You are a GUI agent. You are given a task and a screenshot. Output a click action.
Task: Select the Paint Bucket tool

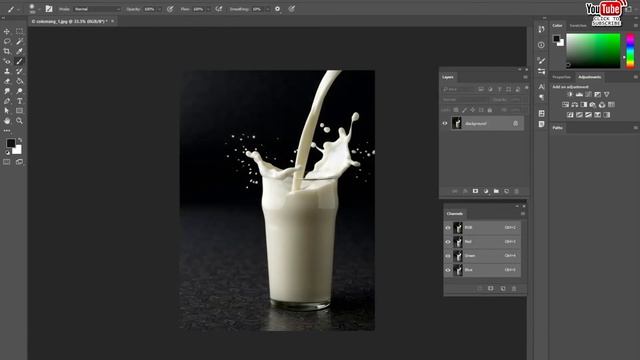[19, 81]
